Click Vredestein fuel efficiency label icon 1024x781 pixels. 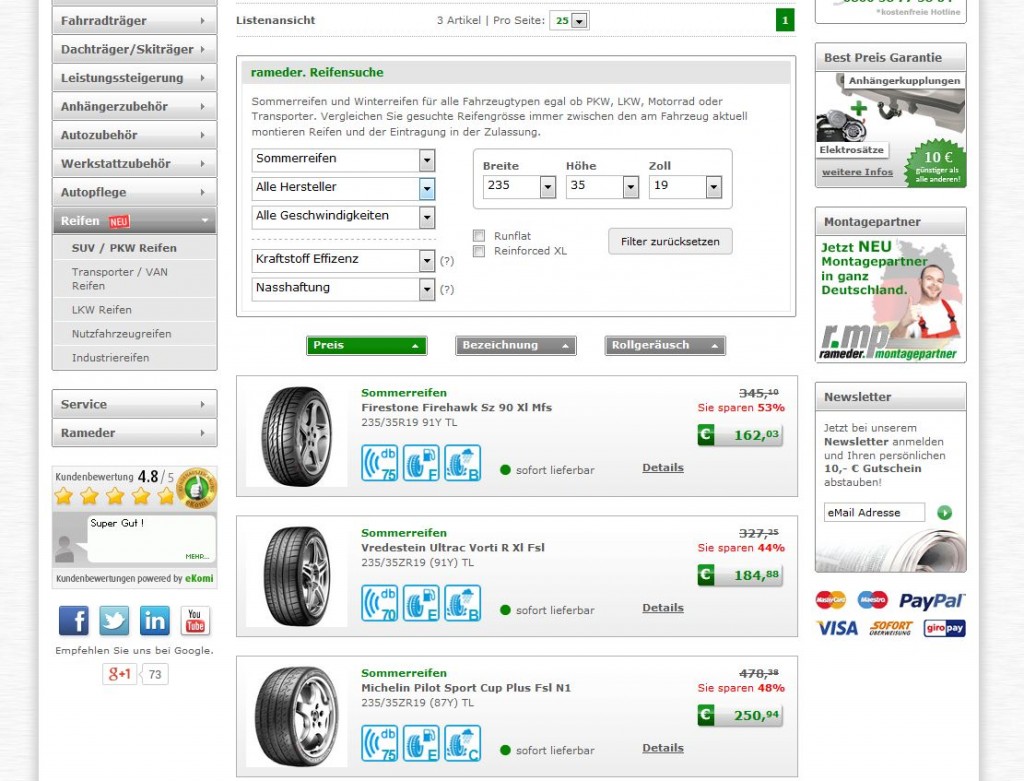tap(421, 603)
